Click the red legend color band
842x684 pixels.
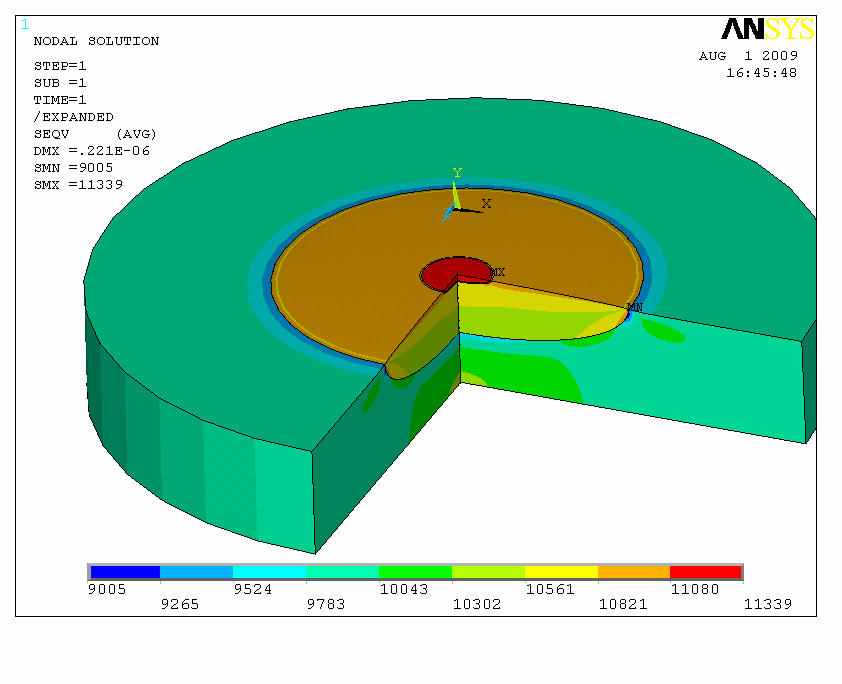coord(705,572)
